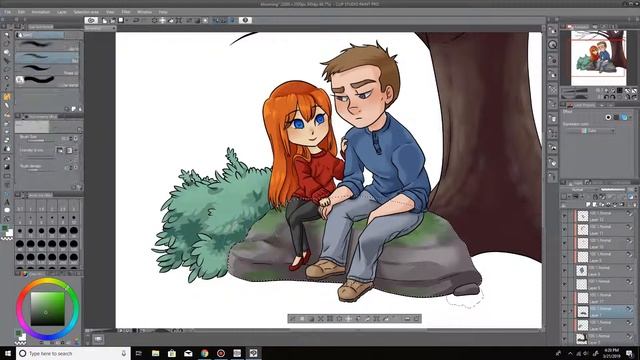Select Layer 12 thumbnail in Layer panel

click(x=582, y=216)
